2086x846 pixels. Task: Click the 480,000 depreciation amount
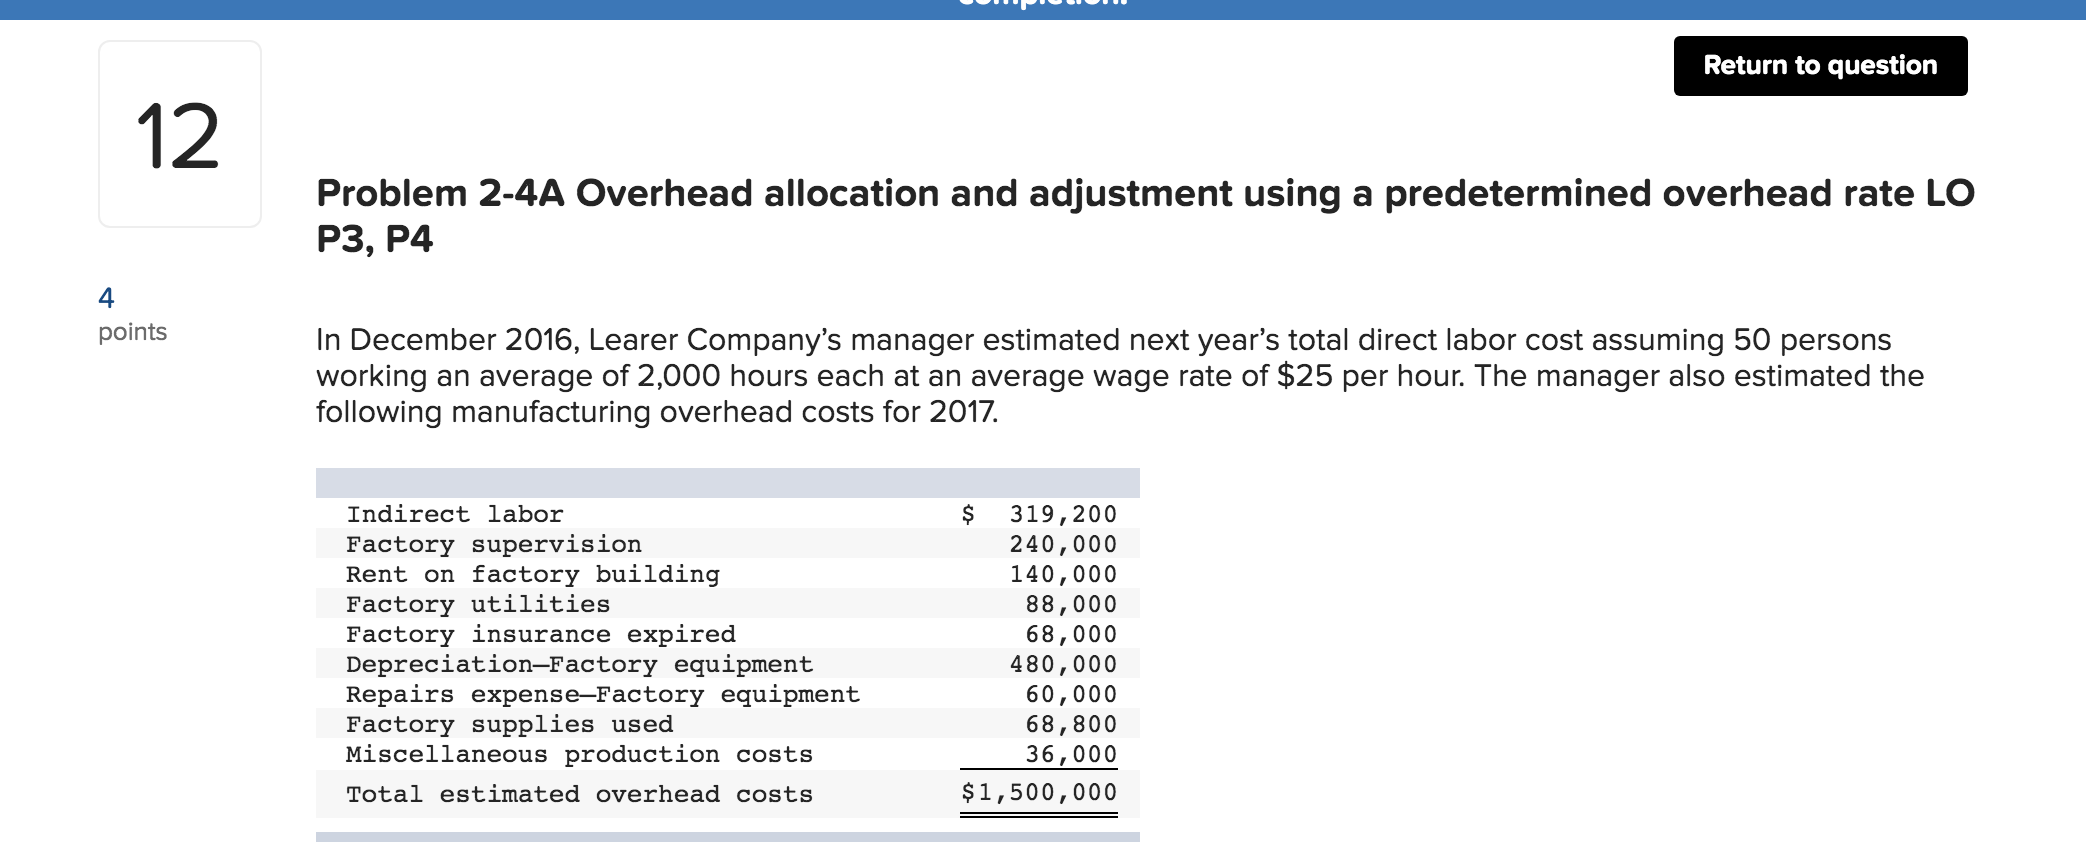[1064, 664]
